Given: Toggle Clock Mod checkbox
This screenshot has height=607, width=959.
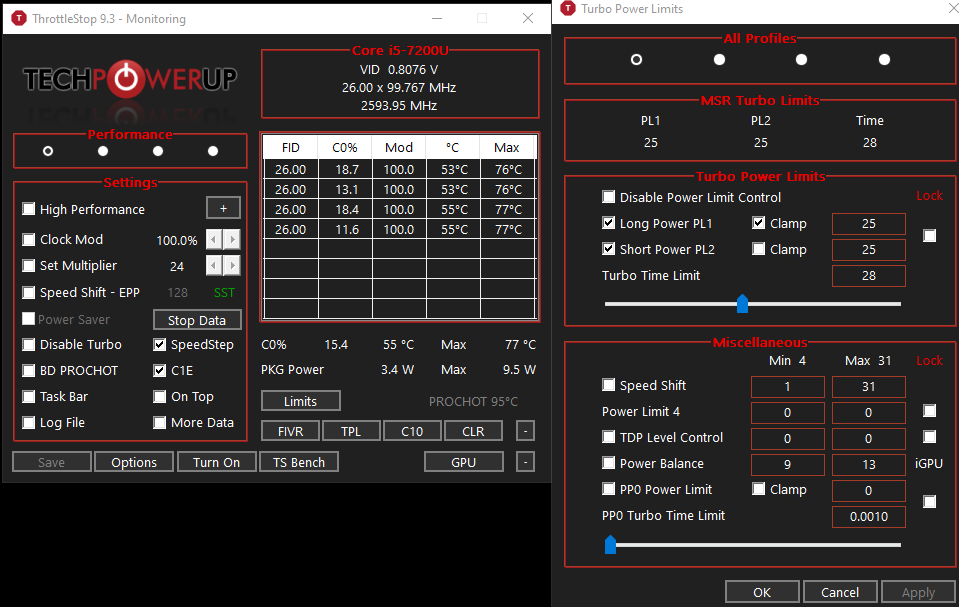Looking at the screenshot, I should click(x=29, y=239).
